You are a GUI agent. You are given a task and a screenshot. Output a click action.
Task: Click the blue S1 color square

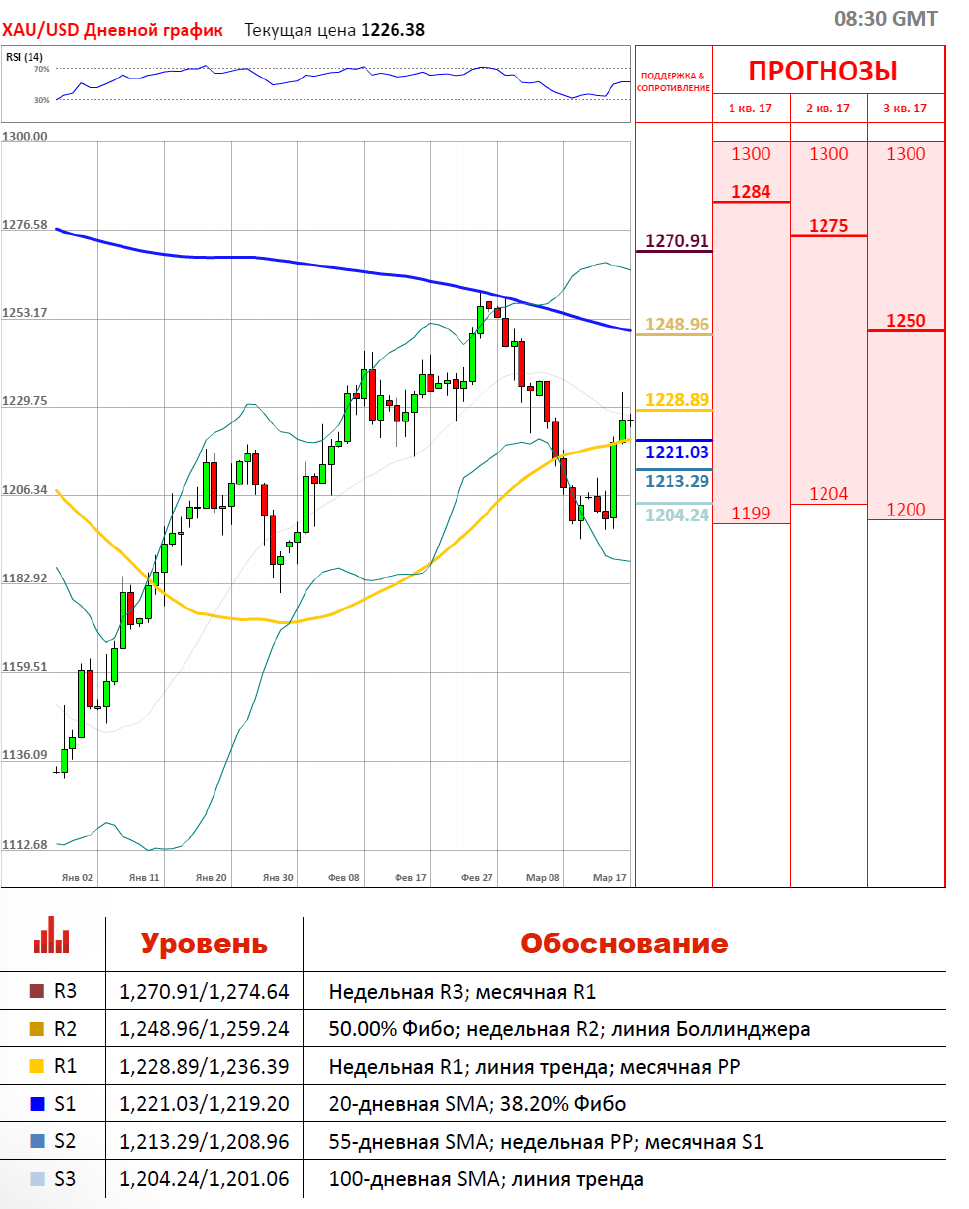tap(38, 1104)
